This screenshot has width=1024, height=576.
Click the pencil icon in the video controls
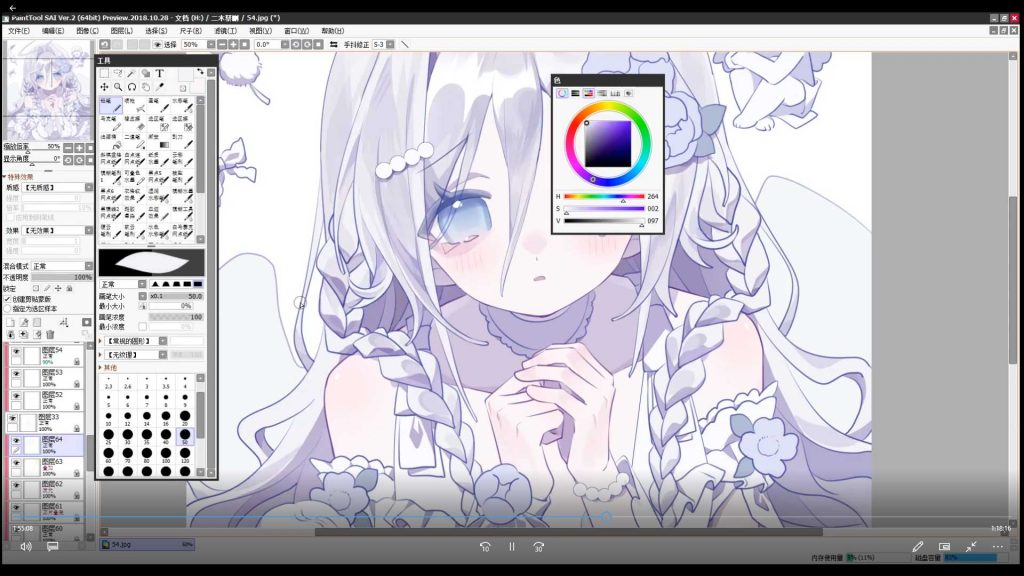(x=917, y=547)
